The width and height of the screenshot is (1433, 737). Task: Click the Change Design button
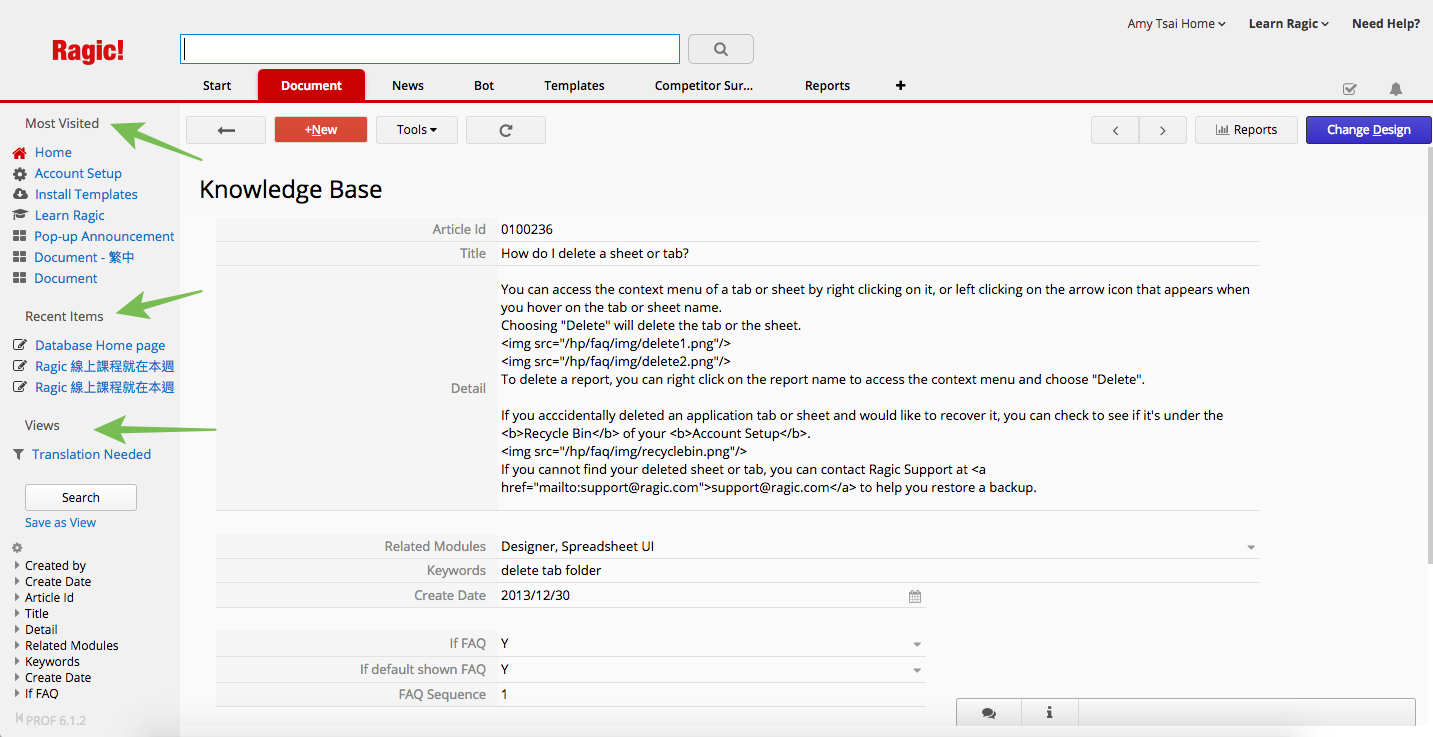1368,130
